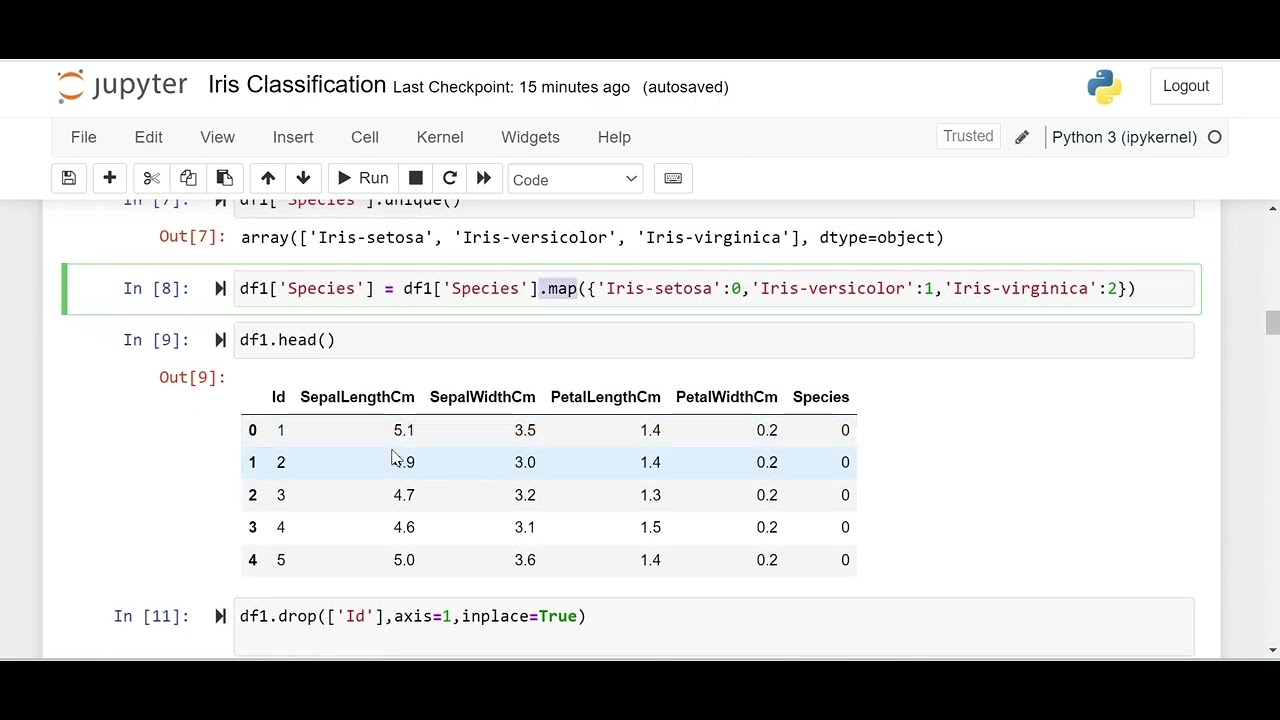Run the In [8] cell via side arrow

tap(220, 289)
